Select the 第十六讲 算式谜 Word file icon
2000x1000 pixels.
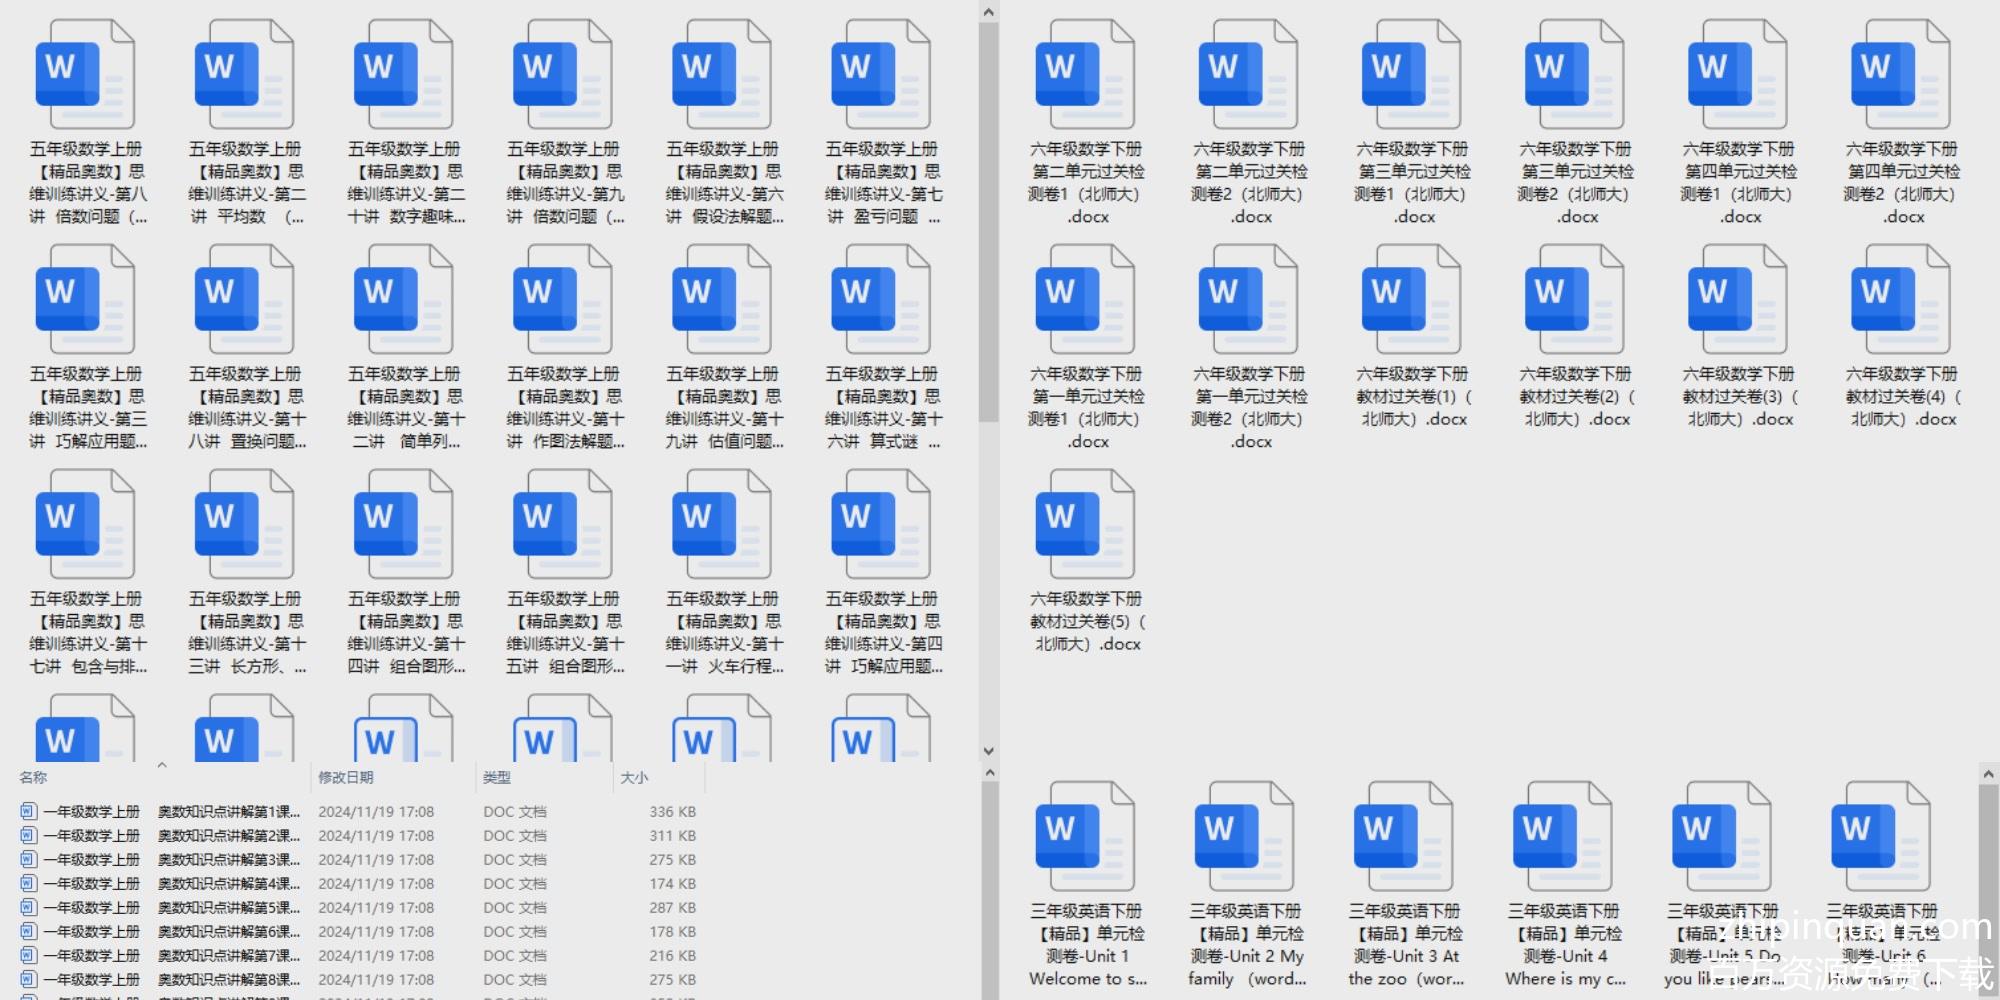(880, 300)
